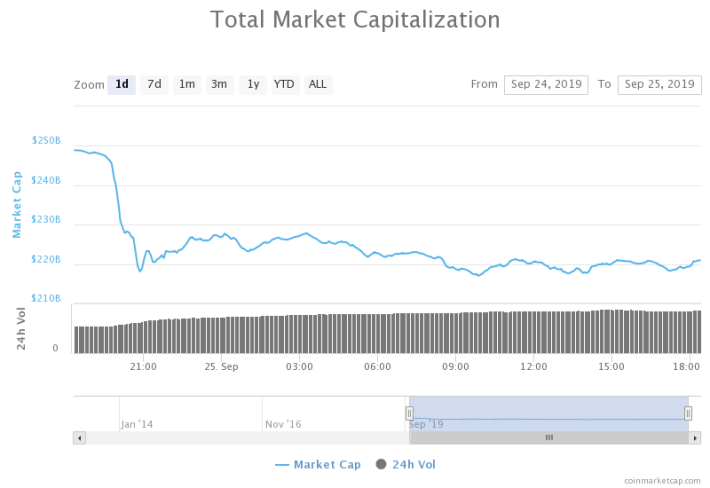Grab the left navigator range handle
The image size is (710, 488).
click(x=409, y=413)
